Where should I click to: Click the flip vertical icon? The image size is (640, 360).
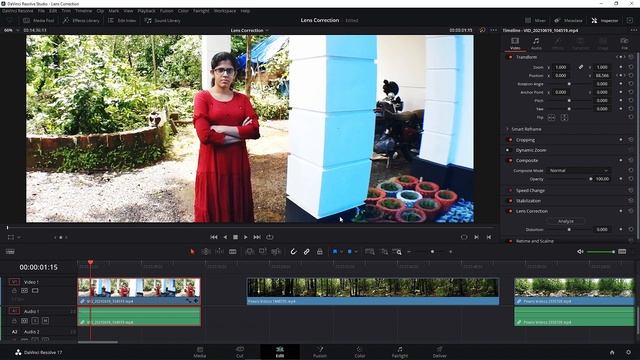pyautogui.click(x=564, y=118)
